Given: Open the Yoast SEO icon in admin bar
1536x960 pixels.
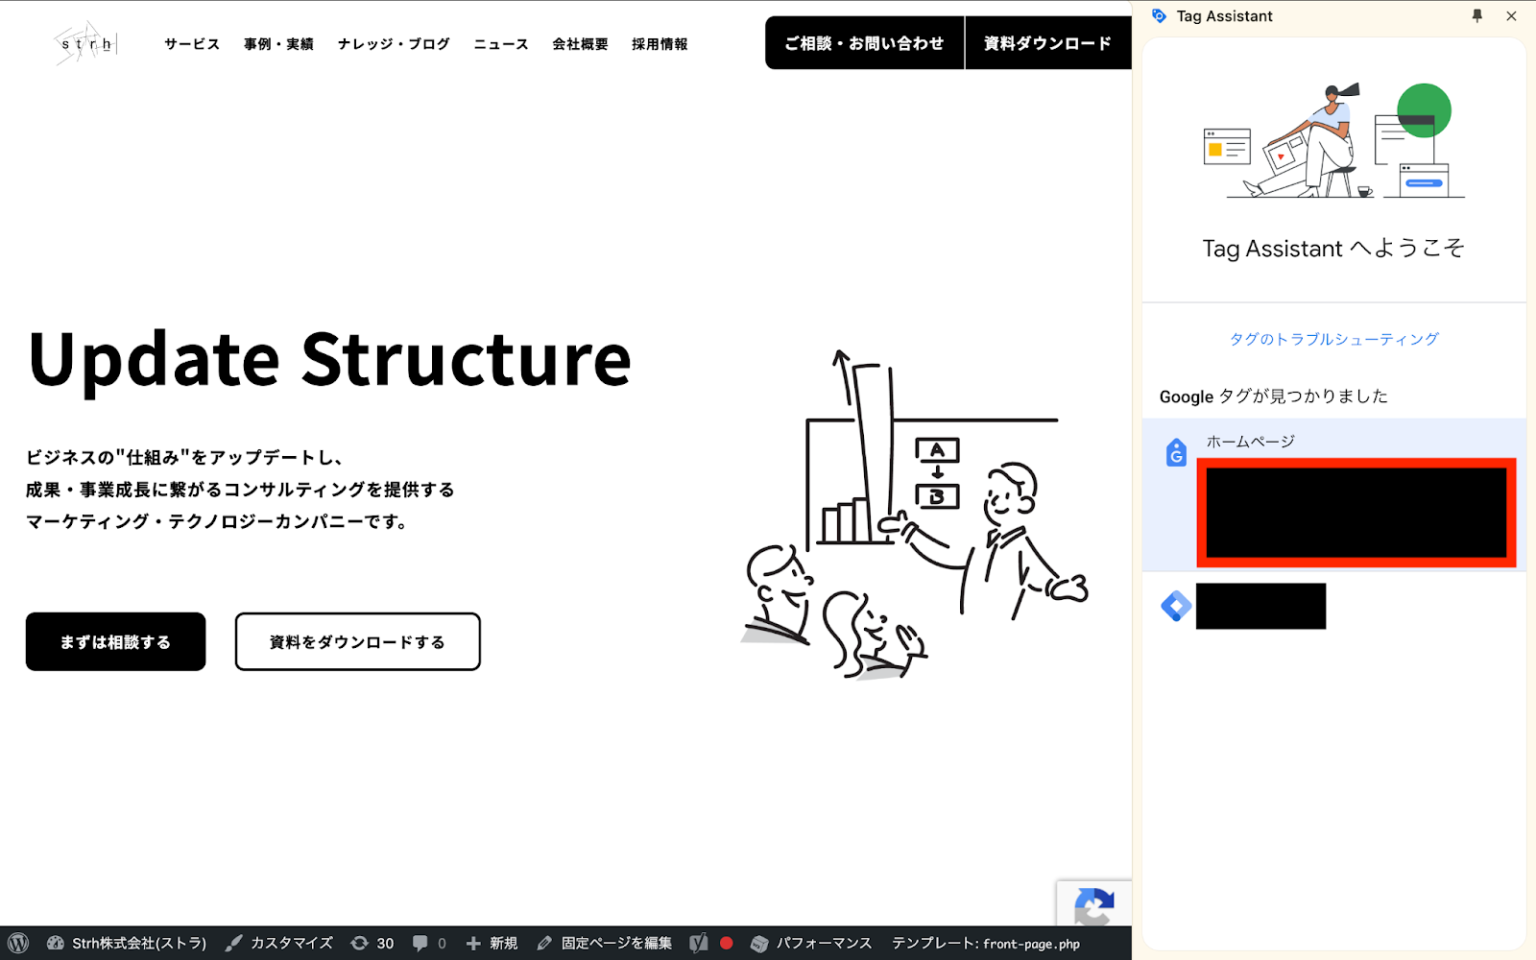Looking at the screenshot, I should (x=698, y=942).
